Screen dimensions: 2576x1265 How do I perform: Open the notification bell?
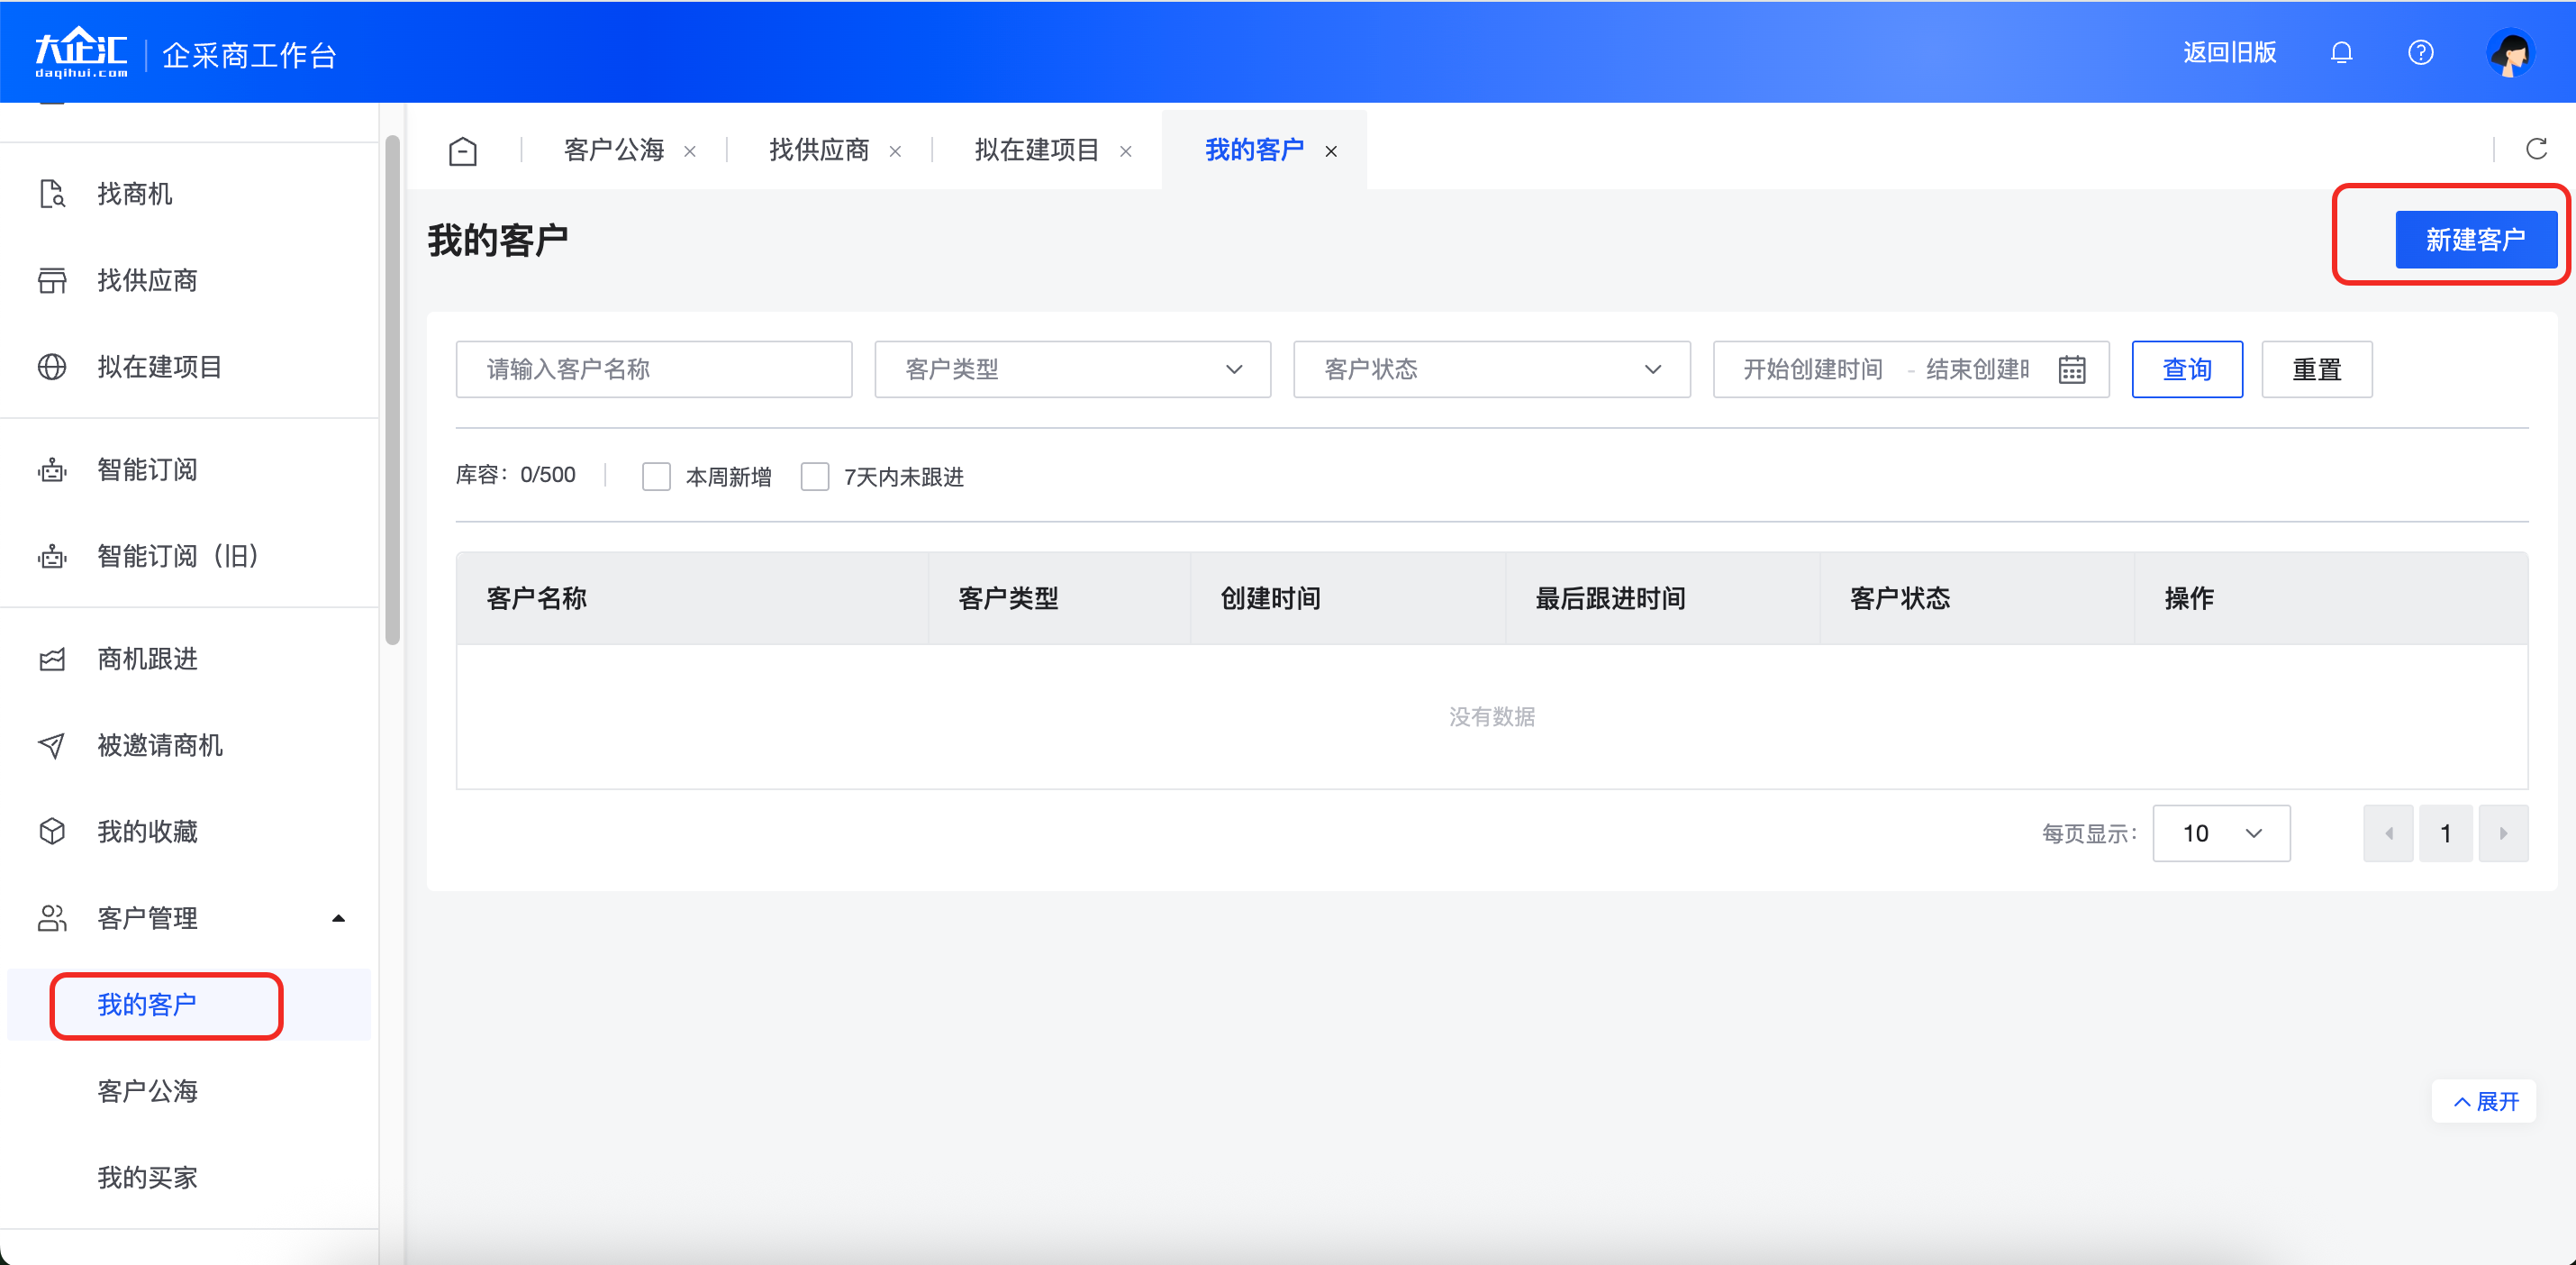pyautogui.click(x=2341, y=52)
